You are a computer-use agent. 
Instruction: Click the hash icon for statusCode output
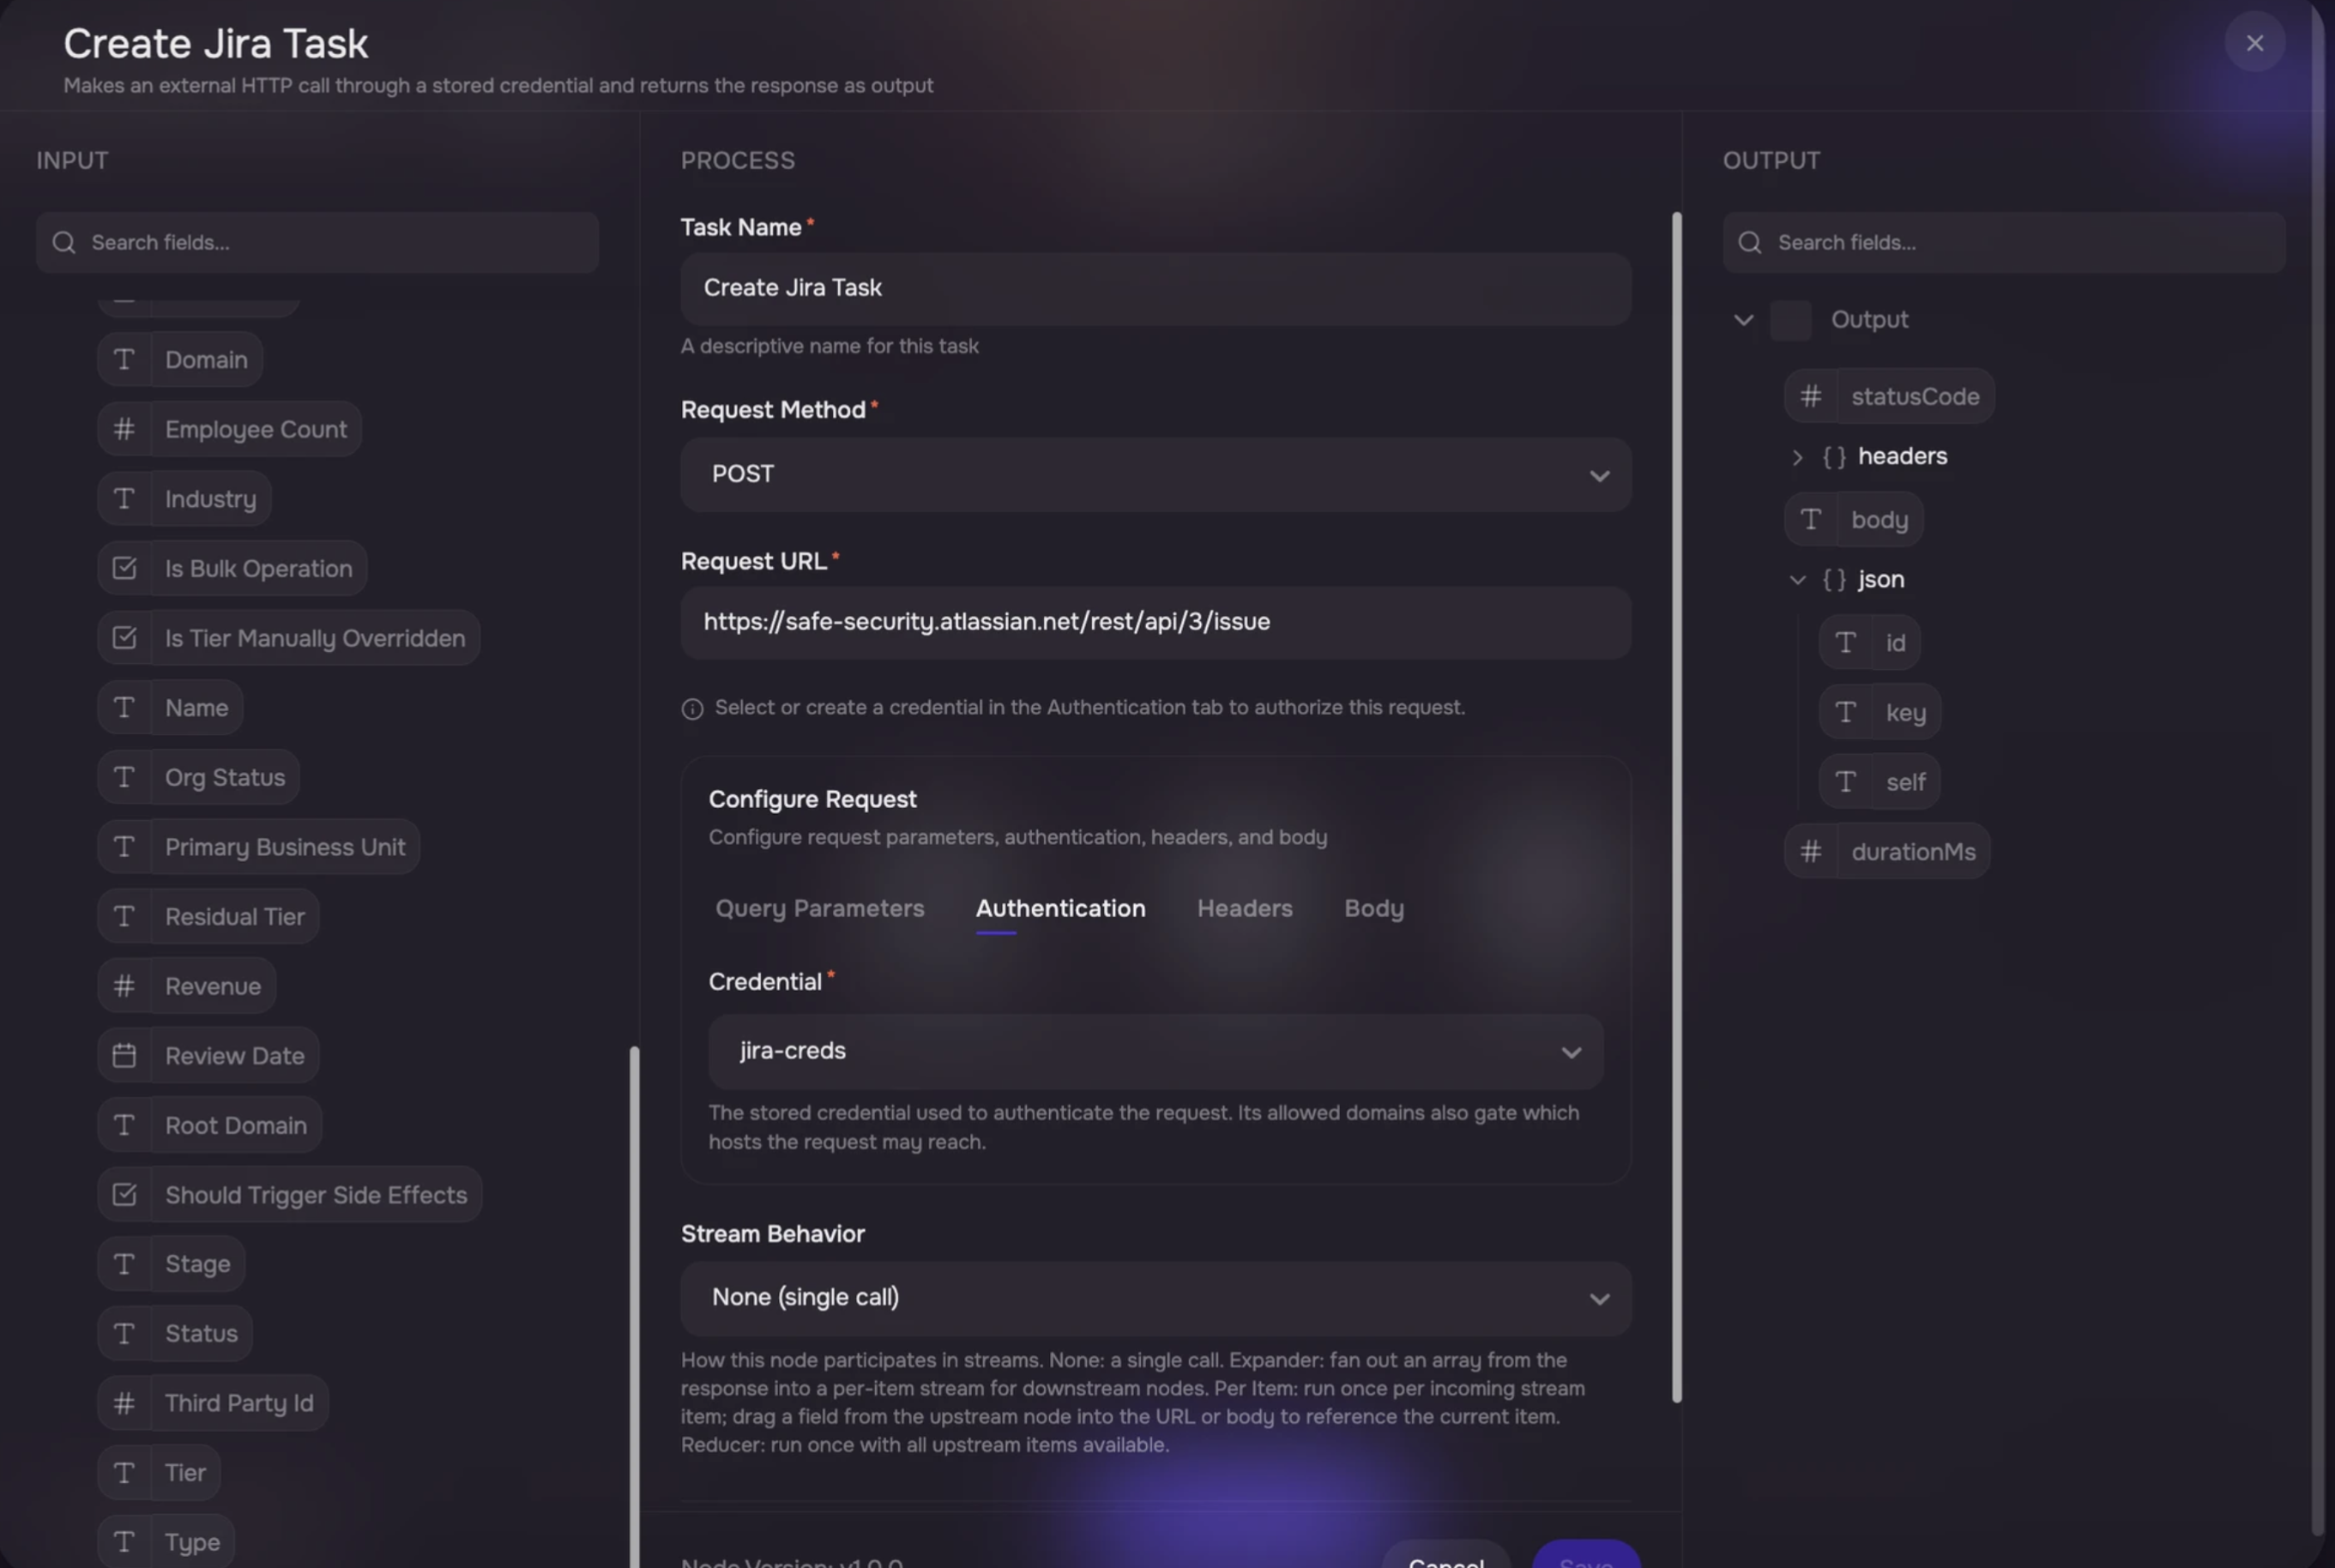(x=1810, y=396)
